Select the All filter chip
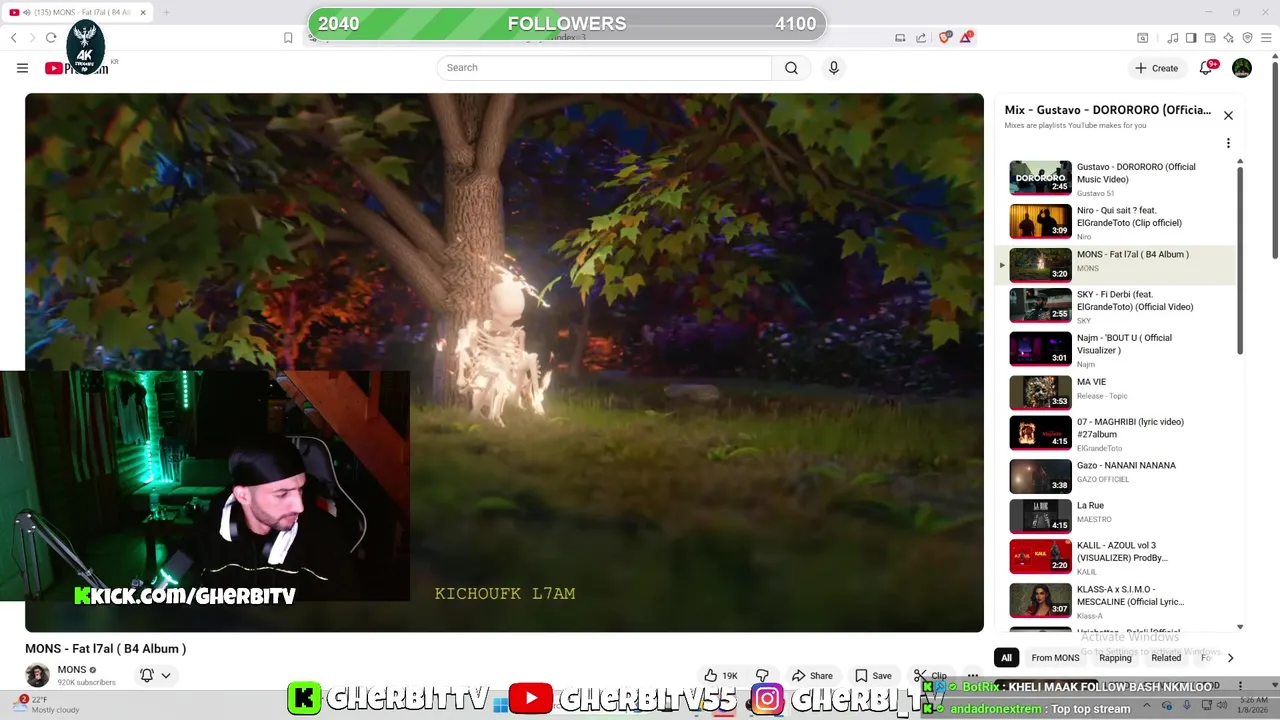Image resolution: width=1280 pixels, height=720 pixels. pyautogui.click(x=1006, y=658)
